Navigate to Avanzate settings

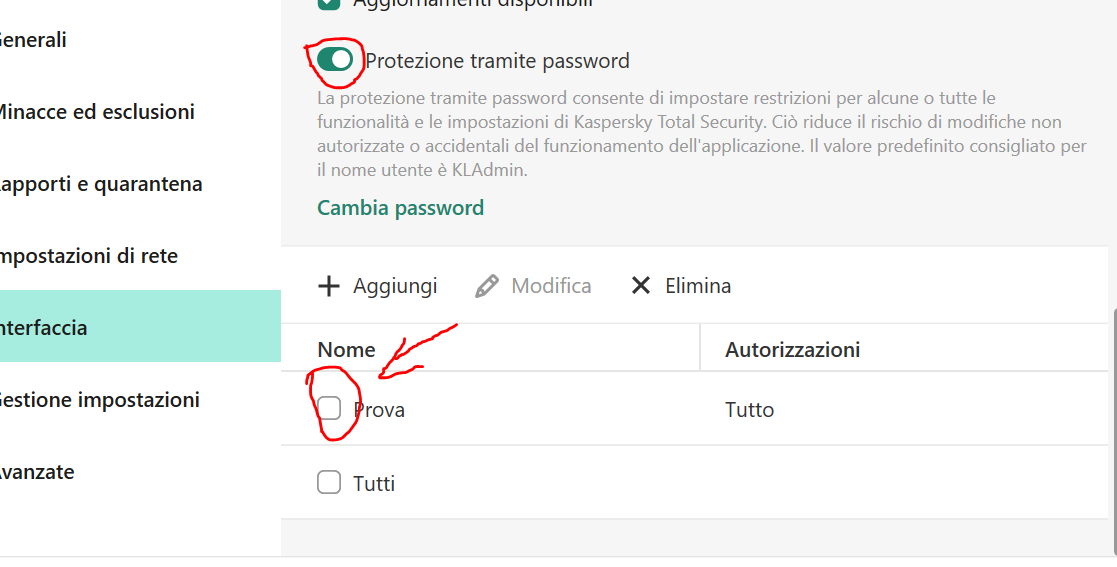(38, 472)
